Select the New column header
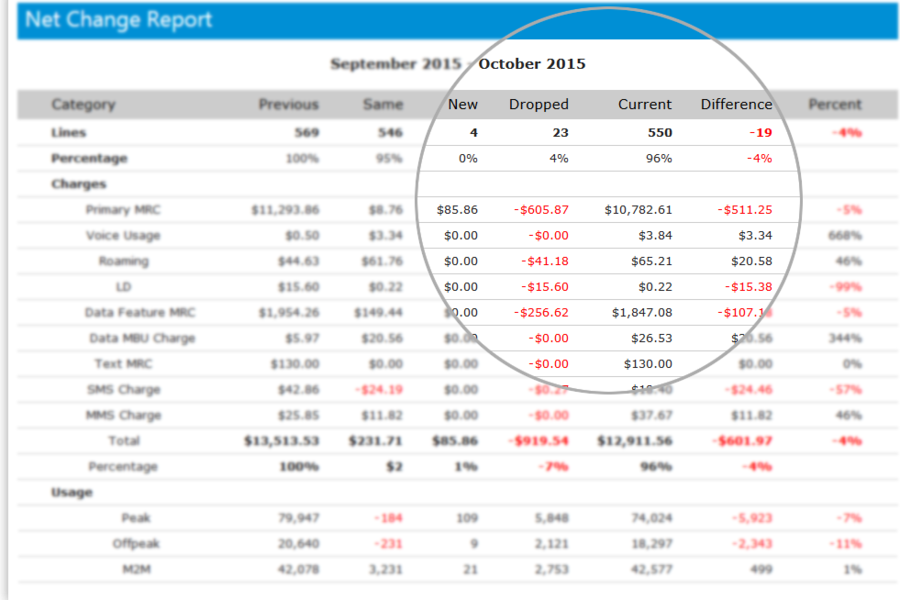This screenshot has width=900, height=600. point(463,104)
